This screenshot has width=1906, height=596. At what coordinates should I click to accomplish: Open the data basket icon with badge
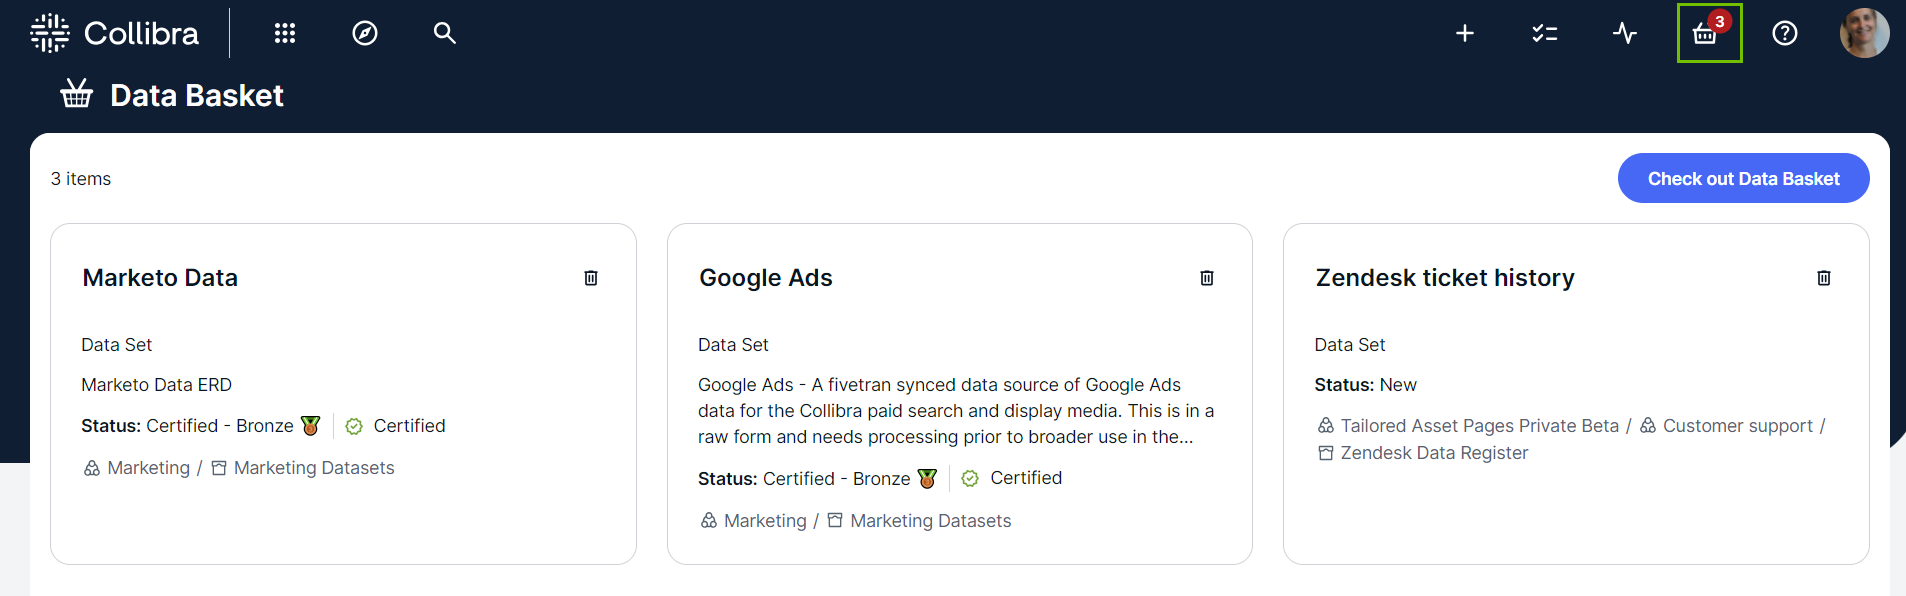(1707, 33)
